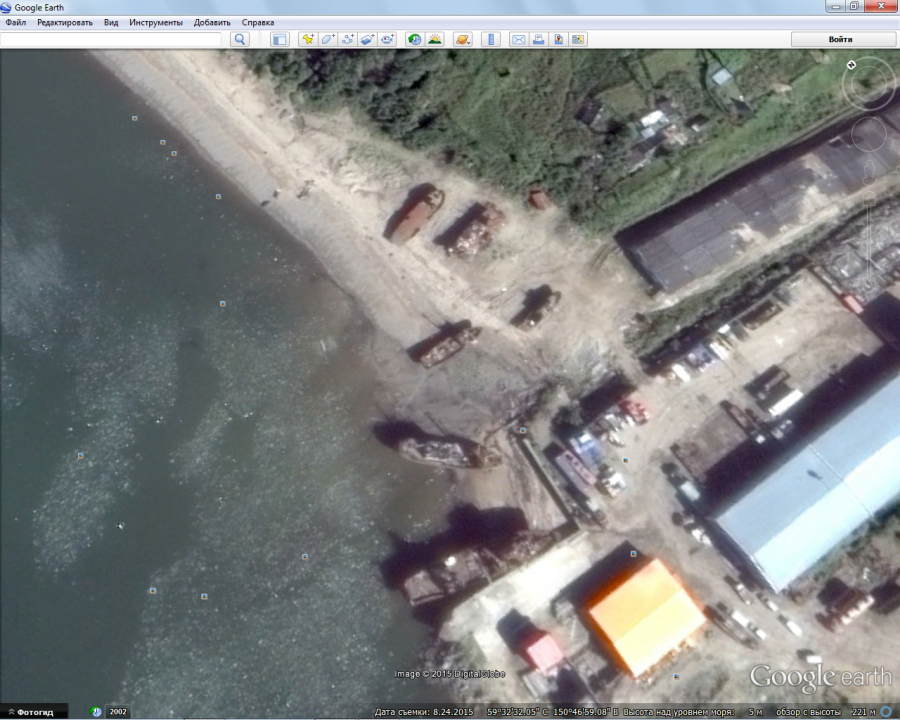900x720 pixels.
Task: Click the N north compass marker
Action: 850,65
